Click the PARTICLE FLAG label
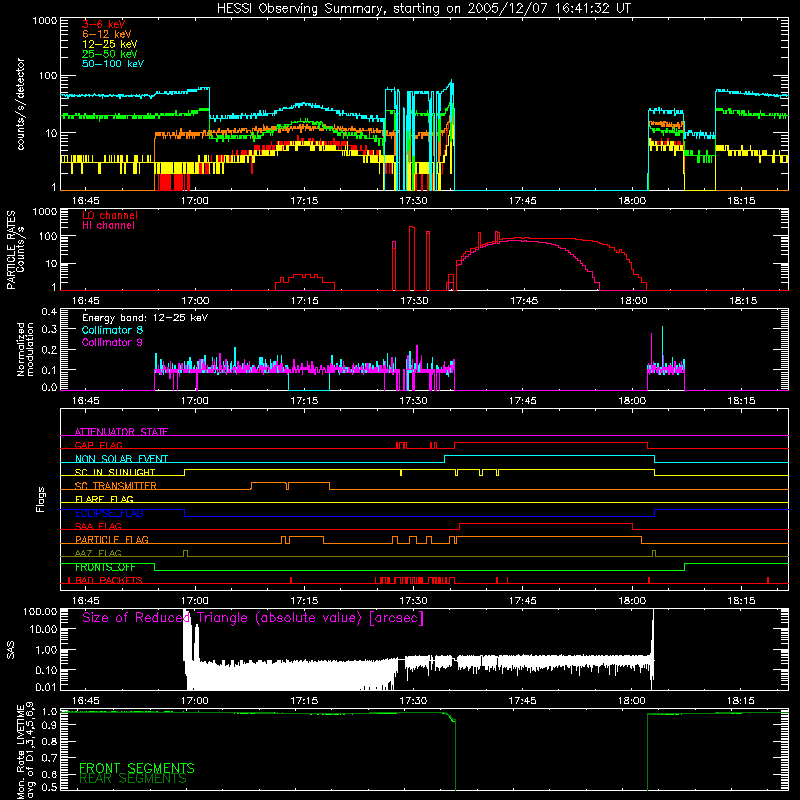The image size is (800, 800). coord(112,539)
